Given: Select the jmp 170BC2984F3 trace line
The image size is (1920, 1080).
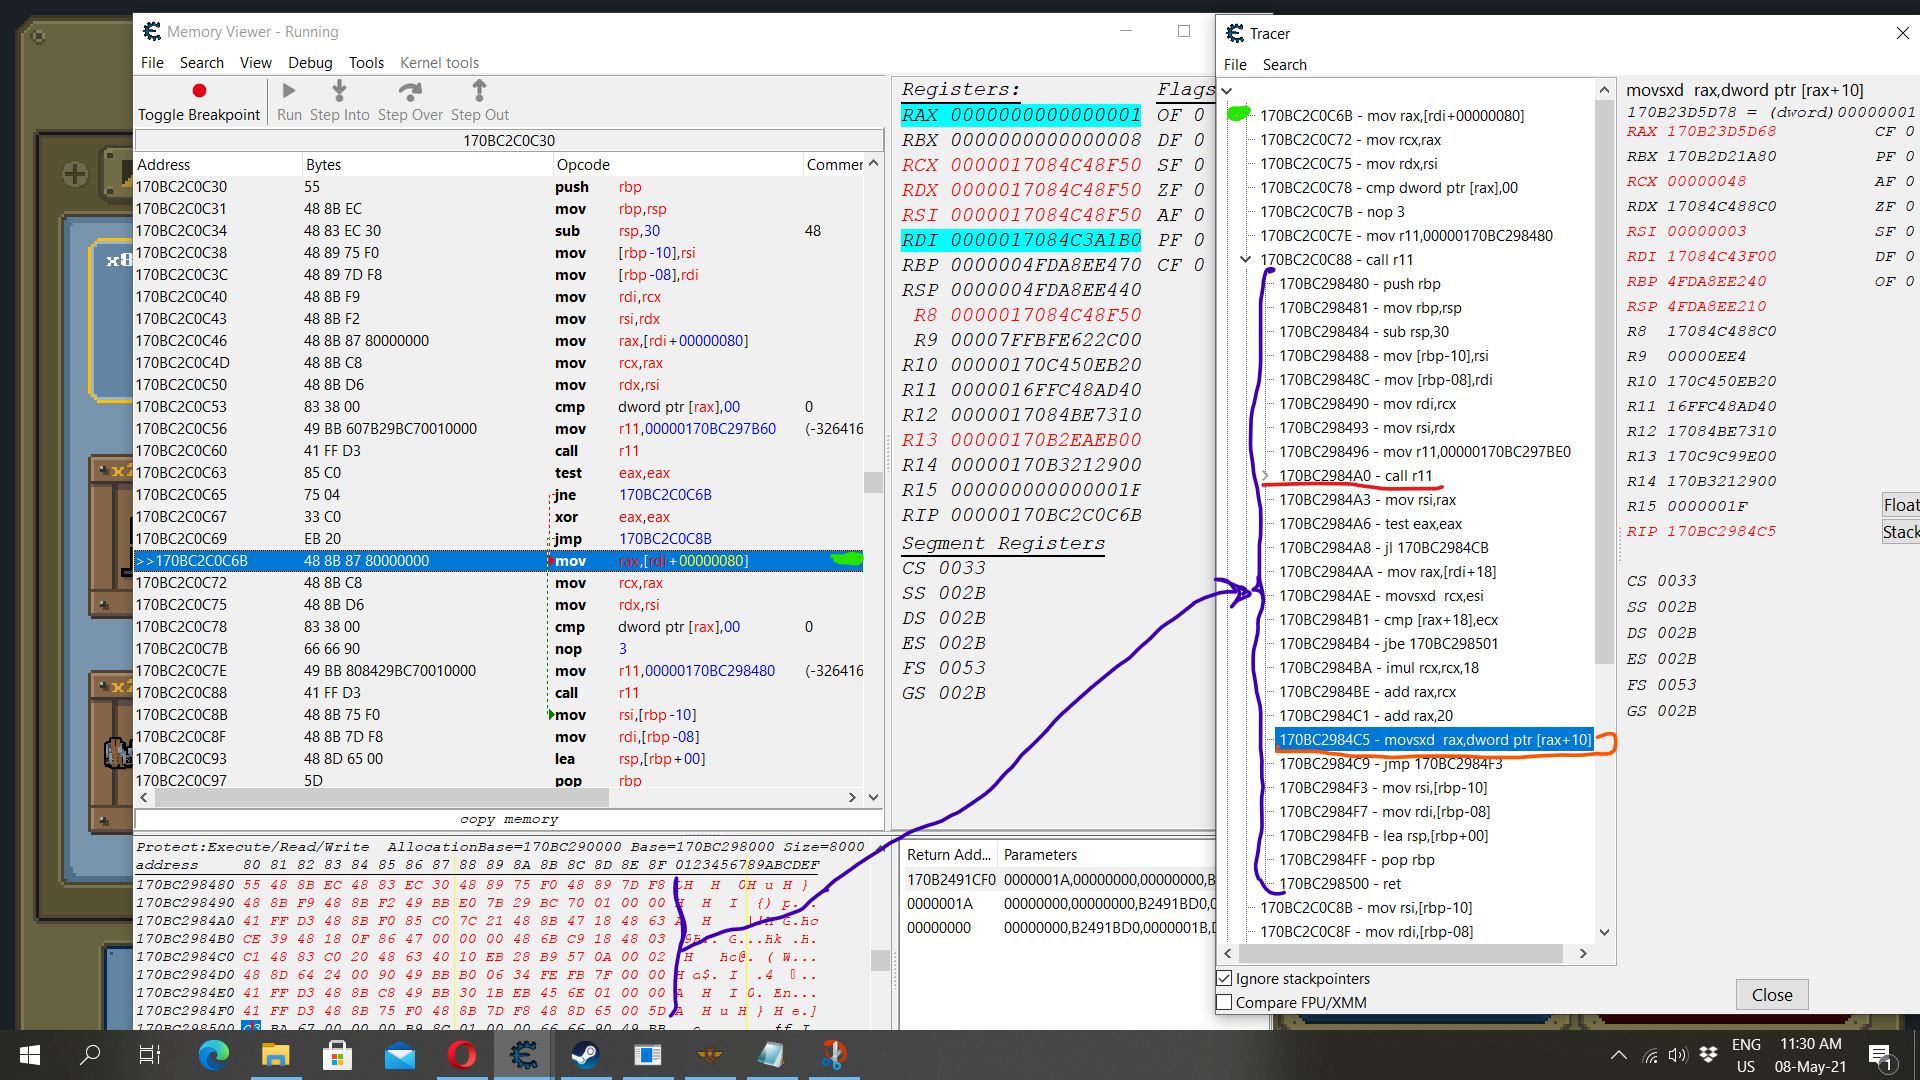Looking at the screenshot, I should pyautogui.click(x=1391, y=764).
